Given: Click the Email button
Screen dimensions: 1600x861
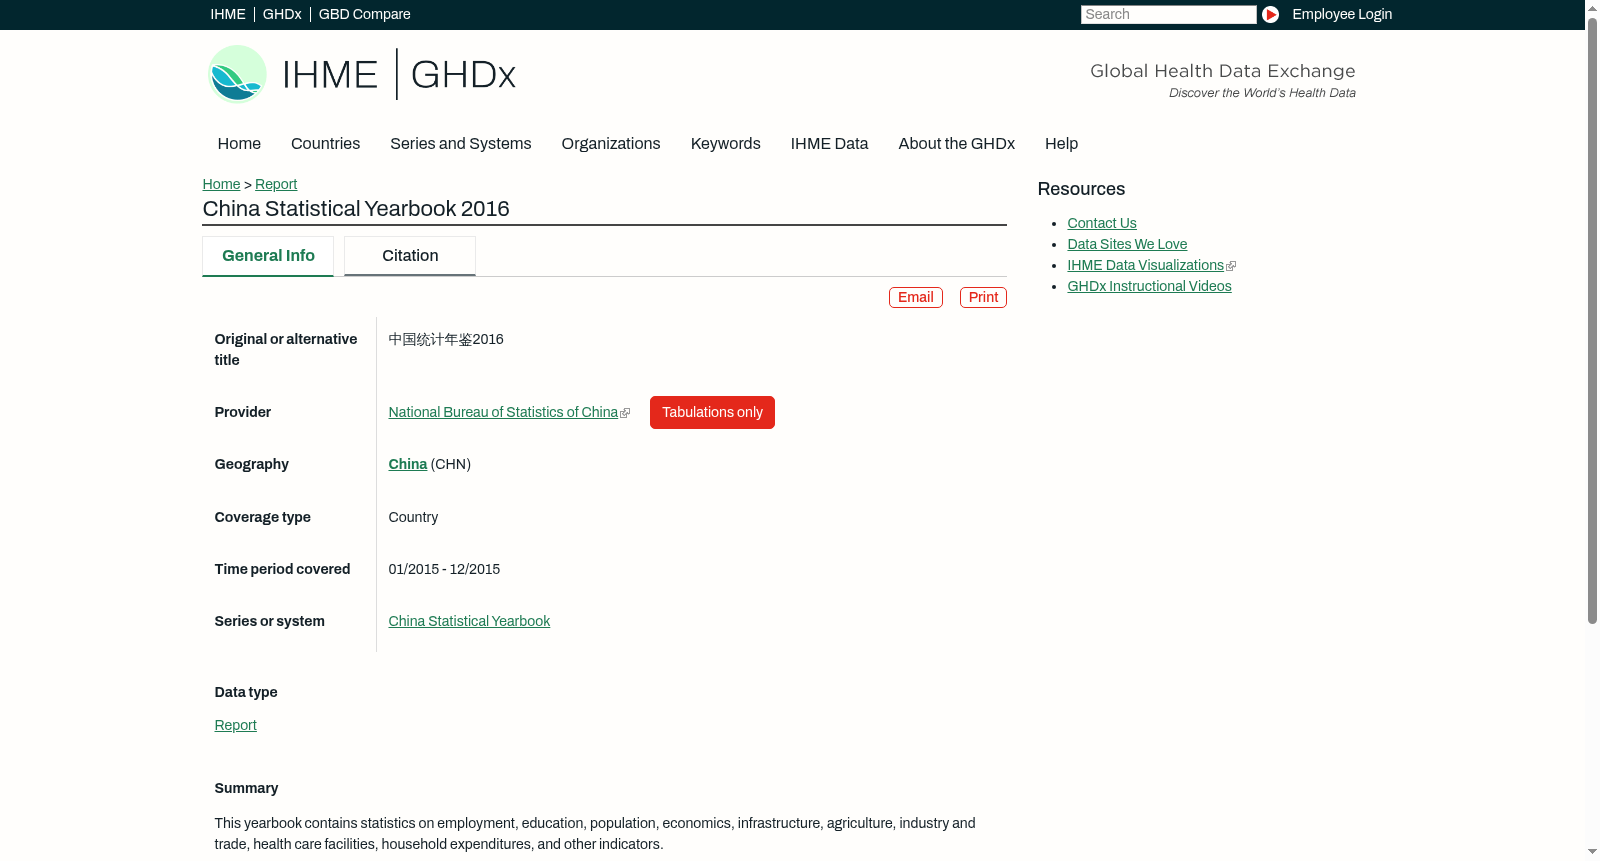Looking at the screenshot, I should [x=916, y=297].
